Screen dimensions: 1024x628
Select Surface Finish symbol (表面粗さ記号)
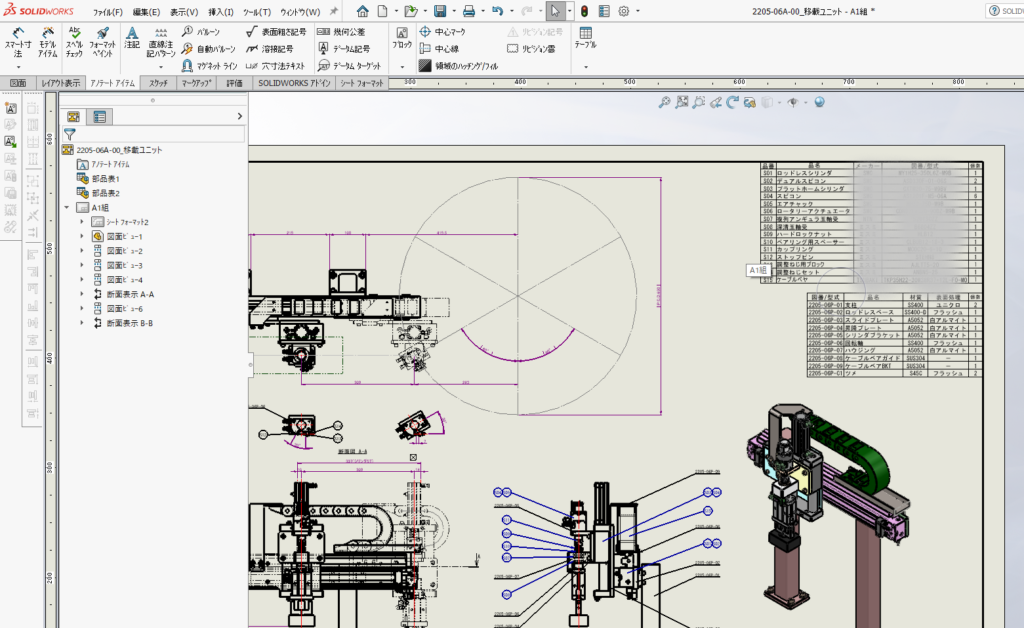277,32
